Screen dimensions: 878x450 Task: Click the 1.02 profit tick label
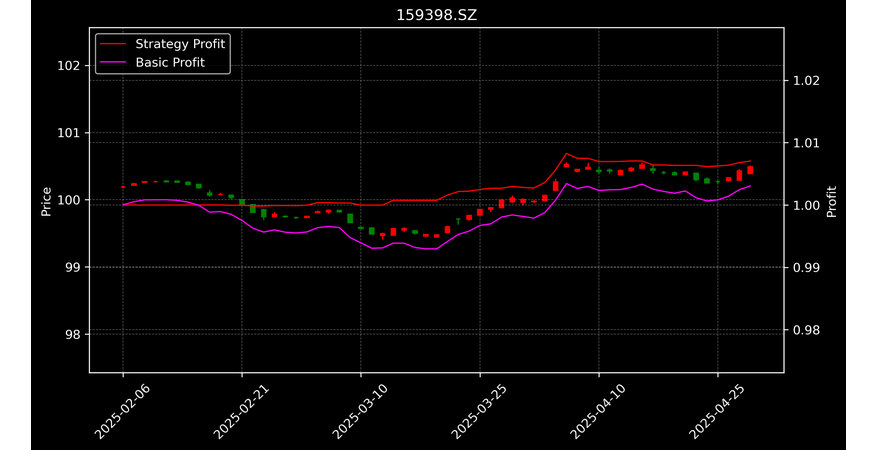tap(806, 81)
